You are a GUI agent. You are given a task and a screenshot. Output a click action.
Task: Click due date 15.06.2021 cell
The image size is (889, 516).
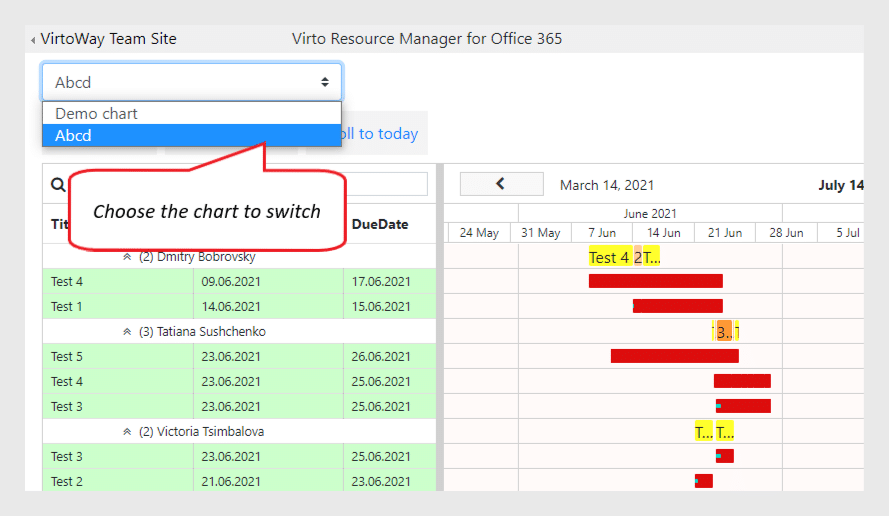click(390, 306)
